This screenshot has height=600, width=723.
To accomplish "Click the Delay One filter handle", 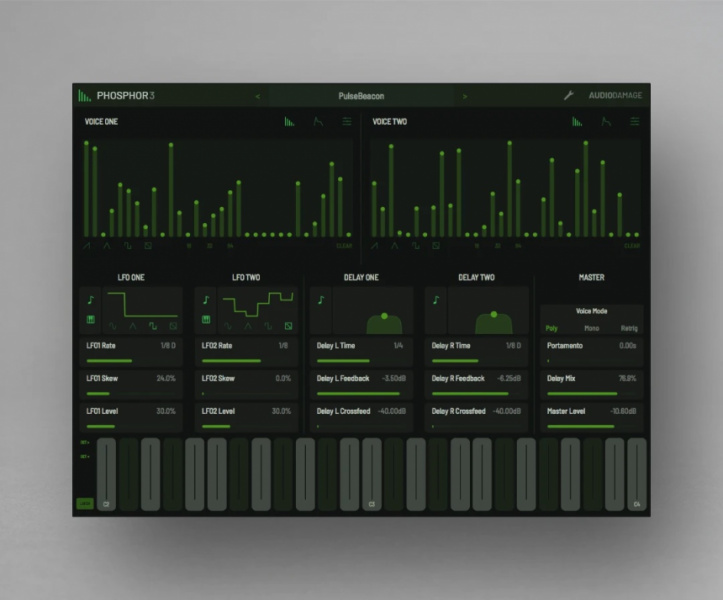I will [x=384, y=316].
